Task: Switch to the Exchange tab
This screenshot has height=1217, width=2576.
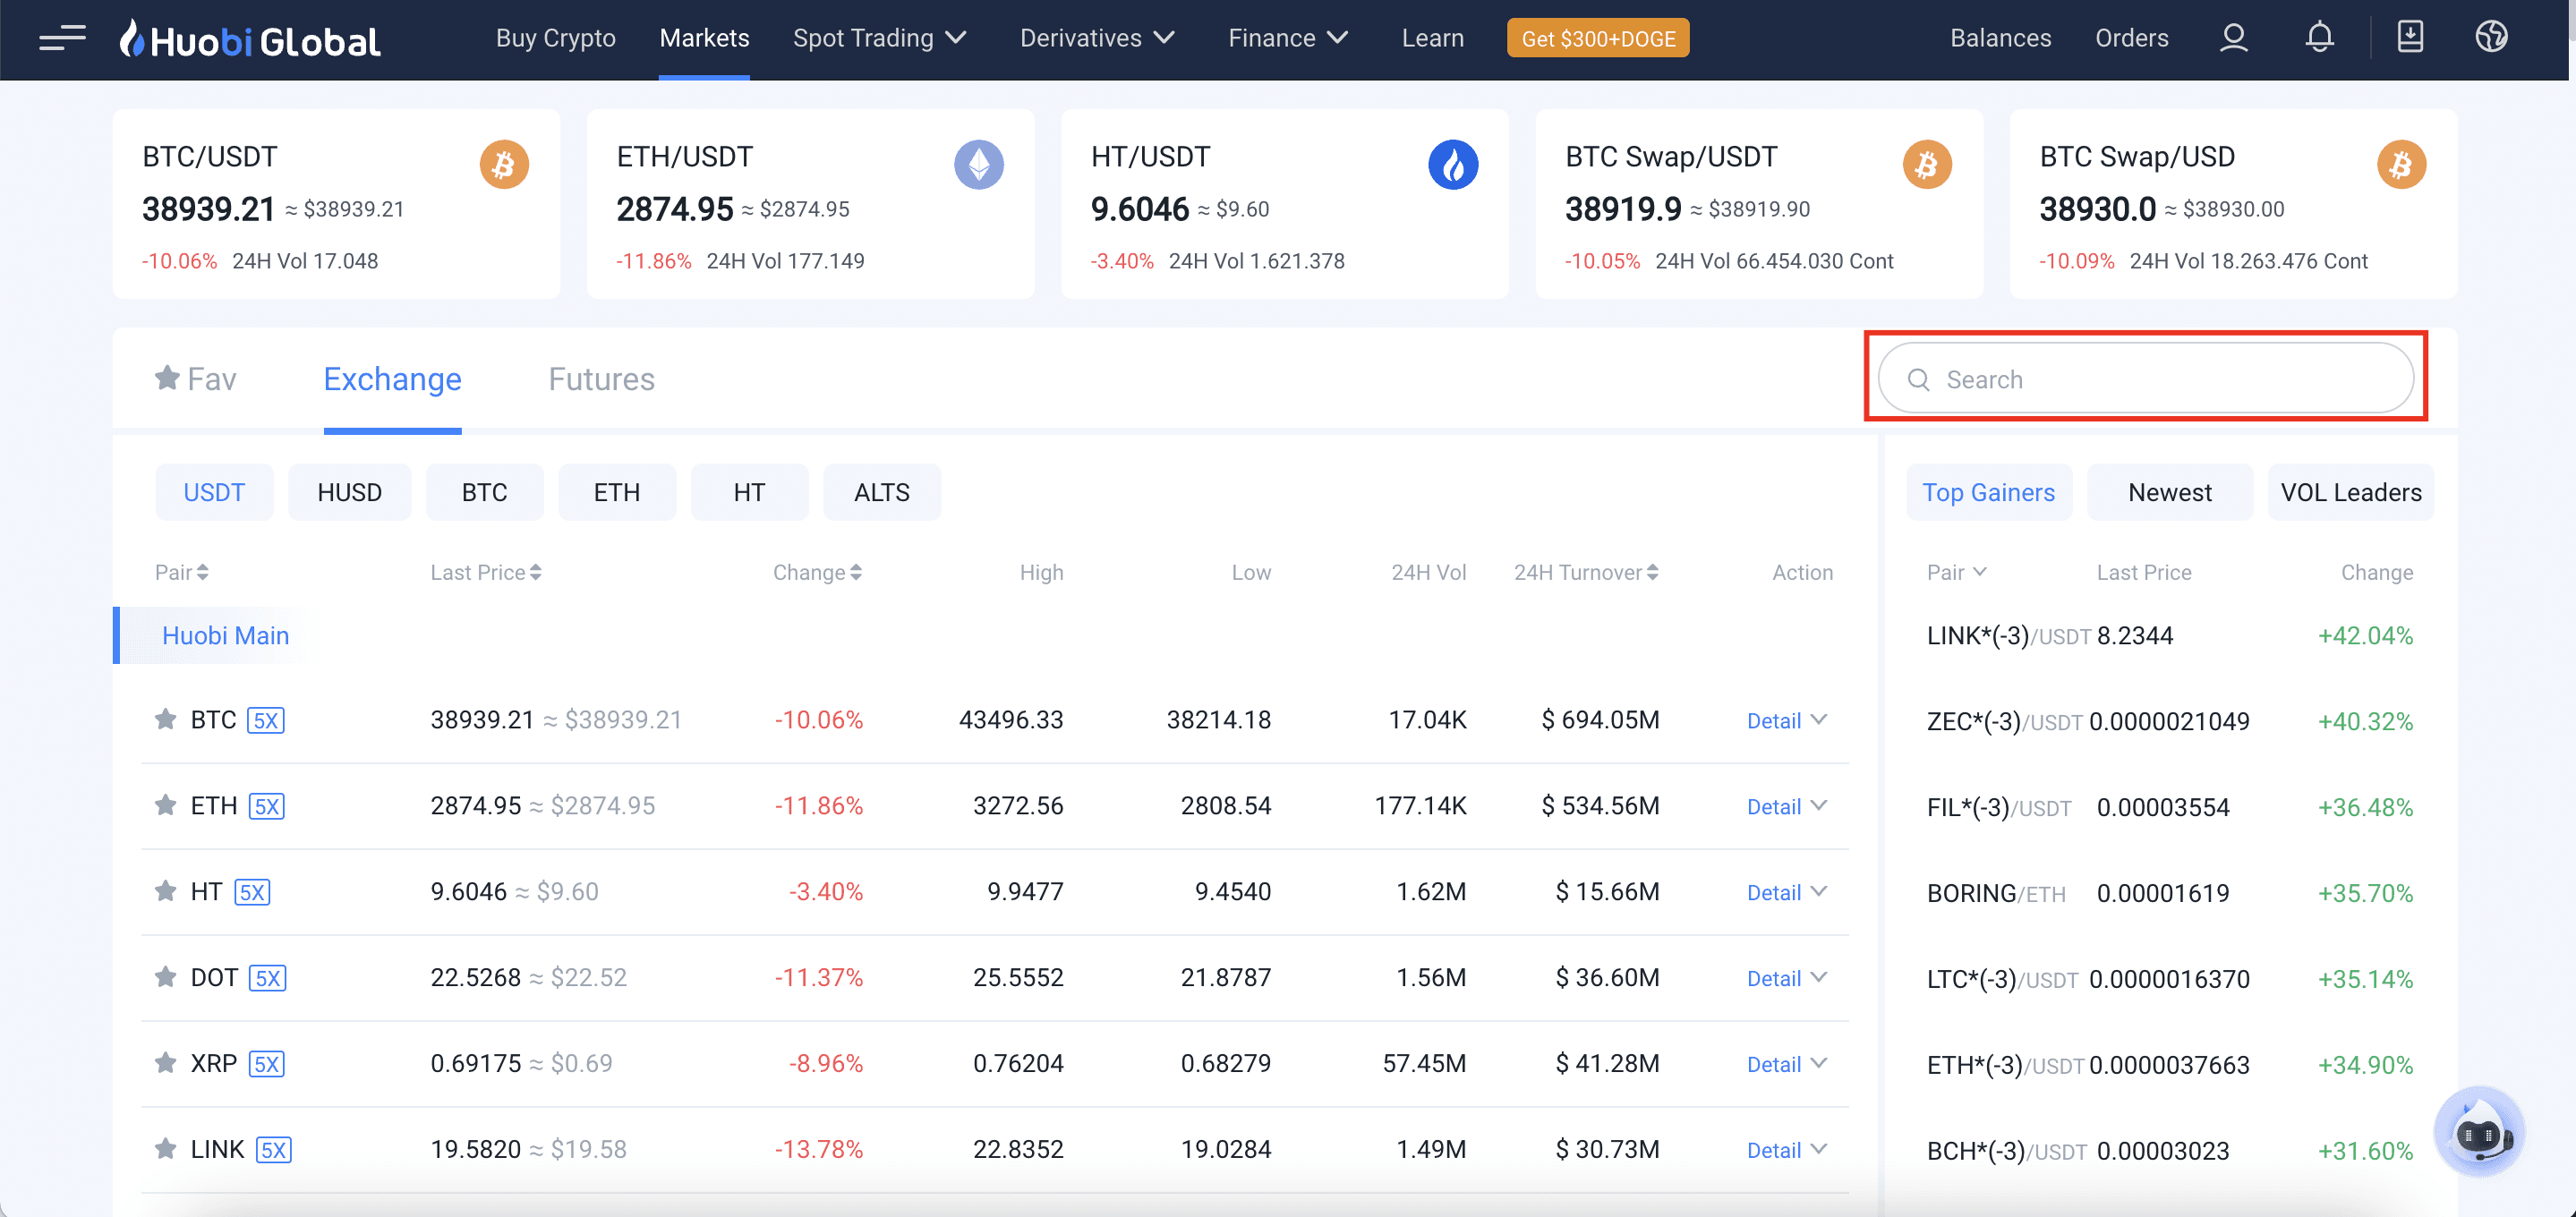Action: coord(391,378)
